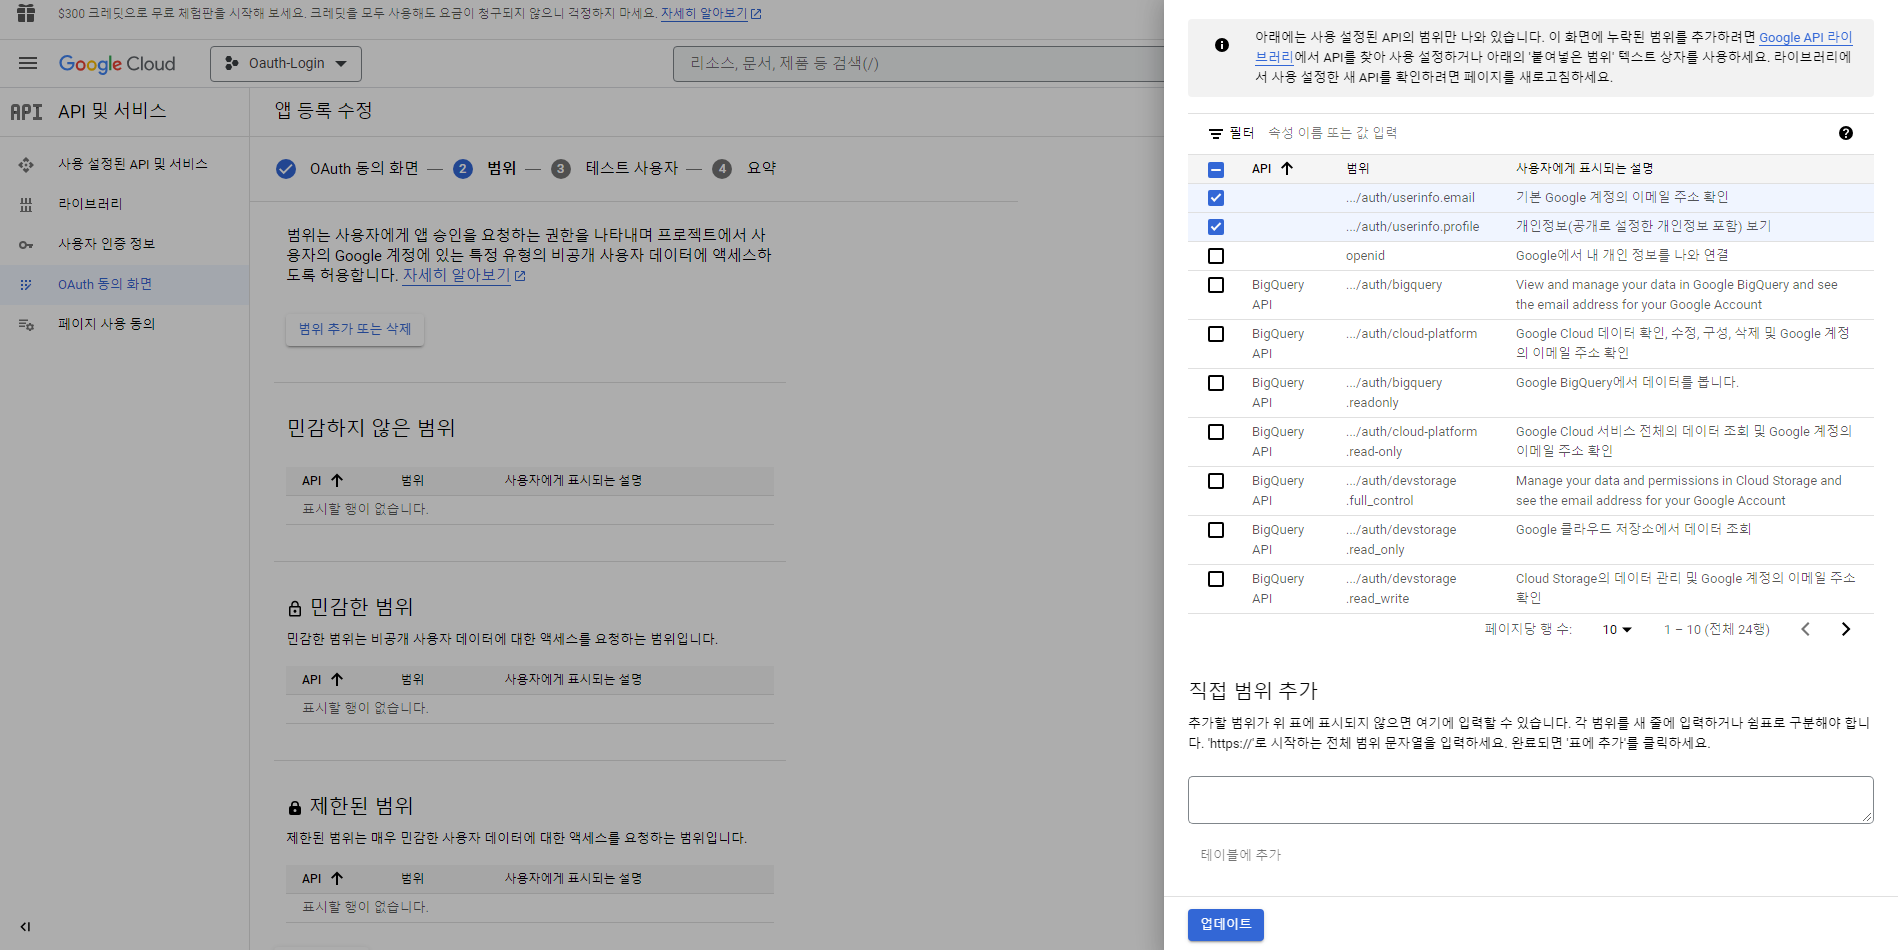Screen dimensions: 1900x950
Task: Check the auth/devstorage.read_write scope
Action: coord(1216,579)
